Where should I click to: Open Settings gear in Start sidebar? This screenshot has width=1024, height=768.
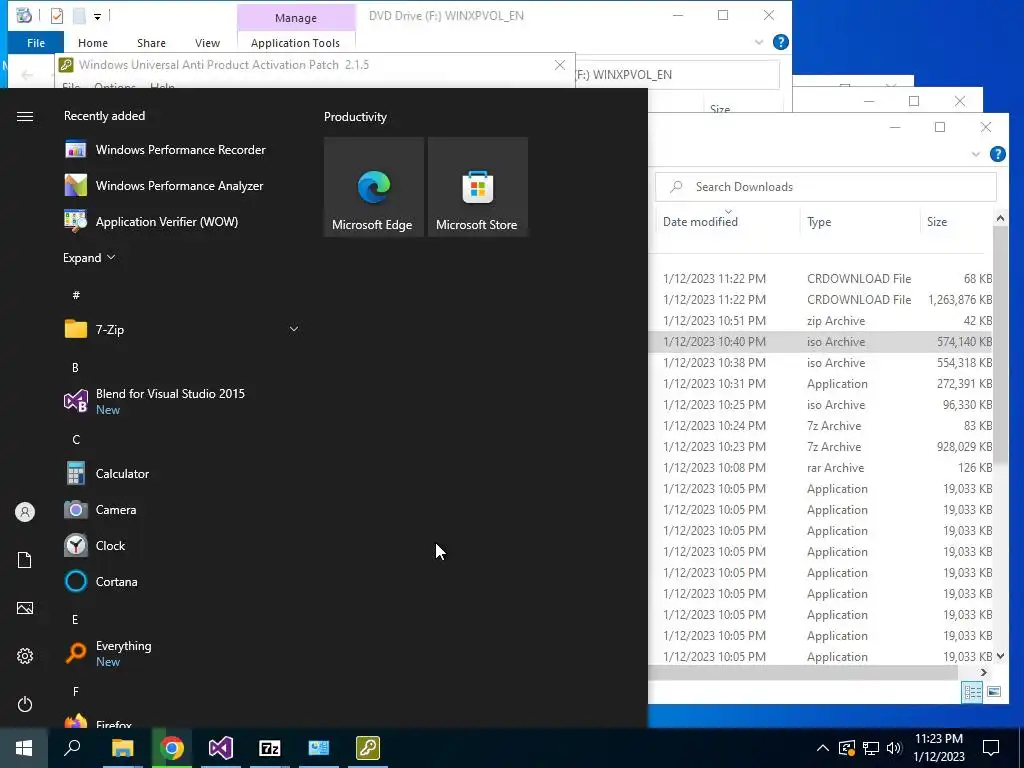25,656
